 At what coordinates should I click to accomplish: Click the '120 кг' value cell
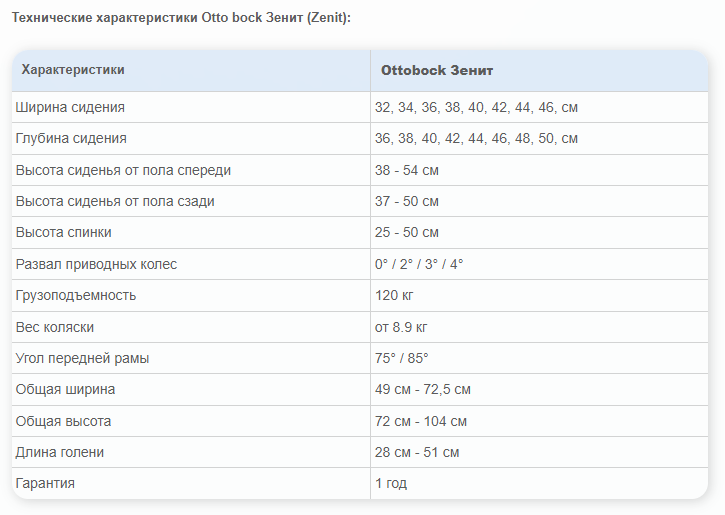pyautogui.click(x=394, y=295)
